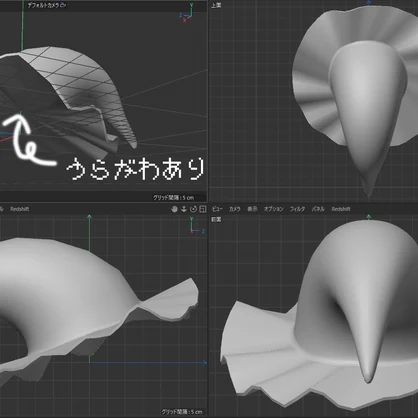Click the perspective viewport XYZ axis gizmo
The width and height of the screenshot is (418, 418).
pyautogui.click(x=187, y=13)
